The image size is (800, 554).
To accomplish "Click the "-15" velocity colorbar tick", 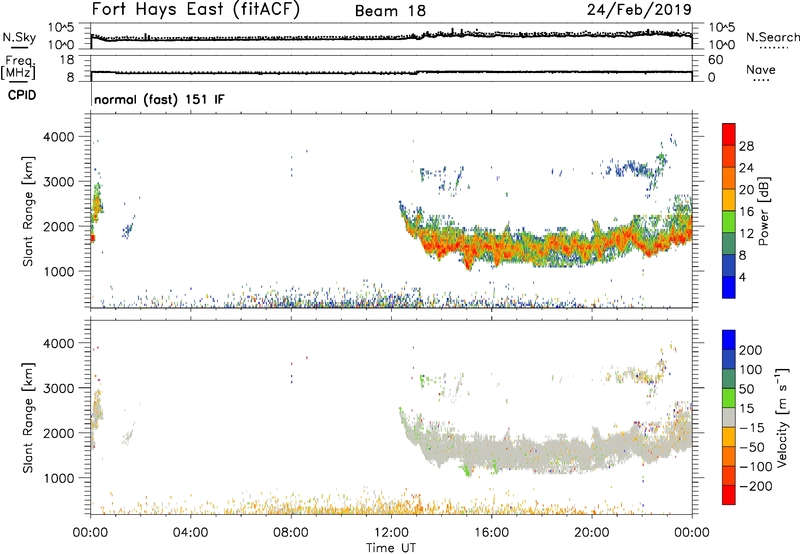I will point(751,428).
